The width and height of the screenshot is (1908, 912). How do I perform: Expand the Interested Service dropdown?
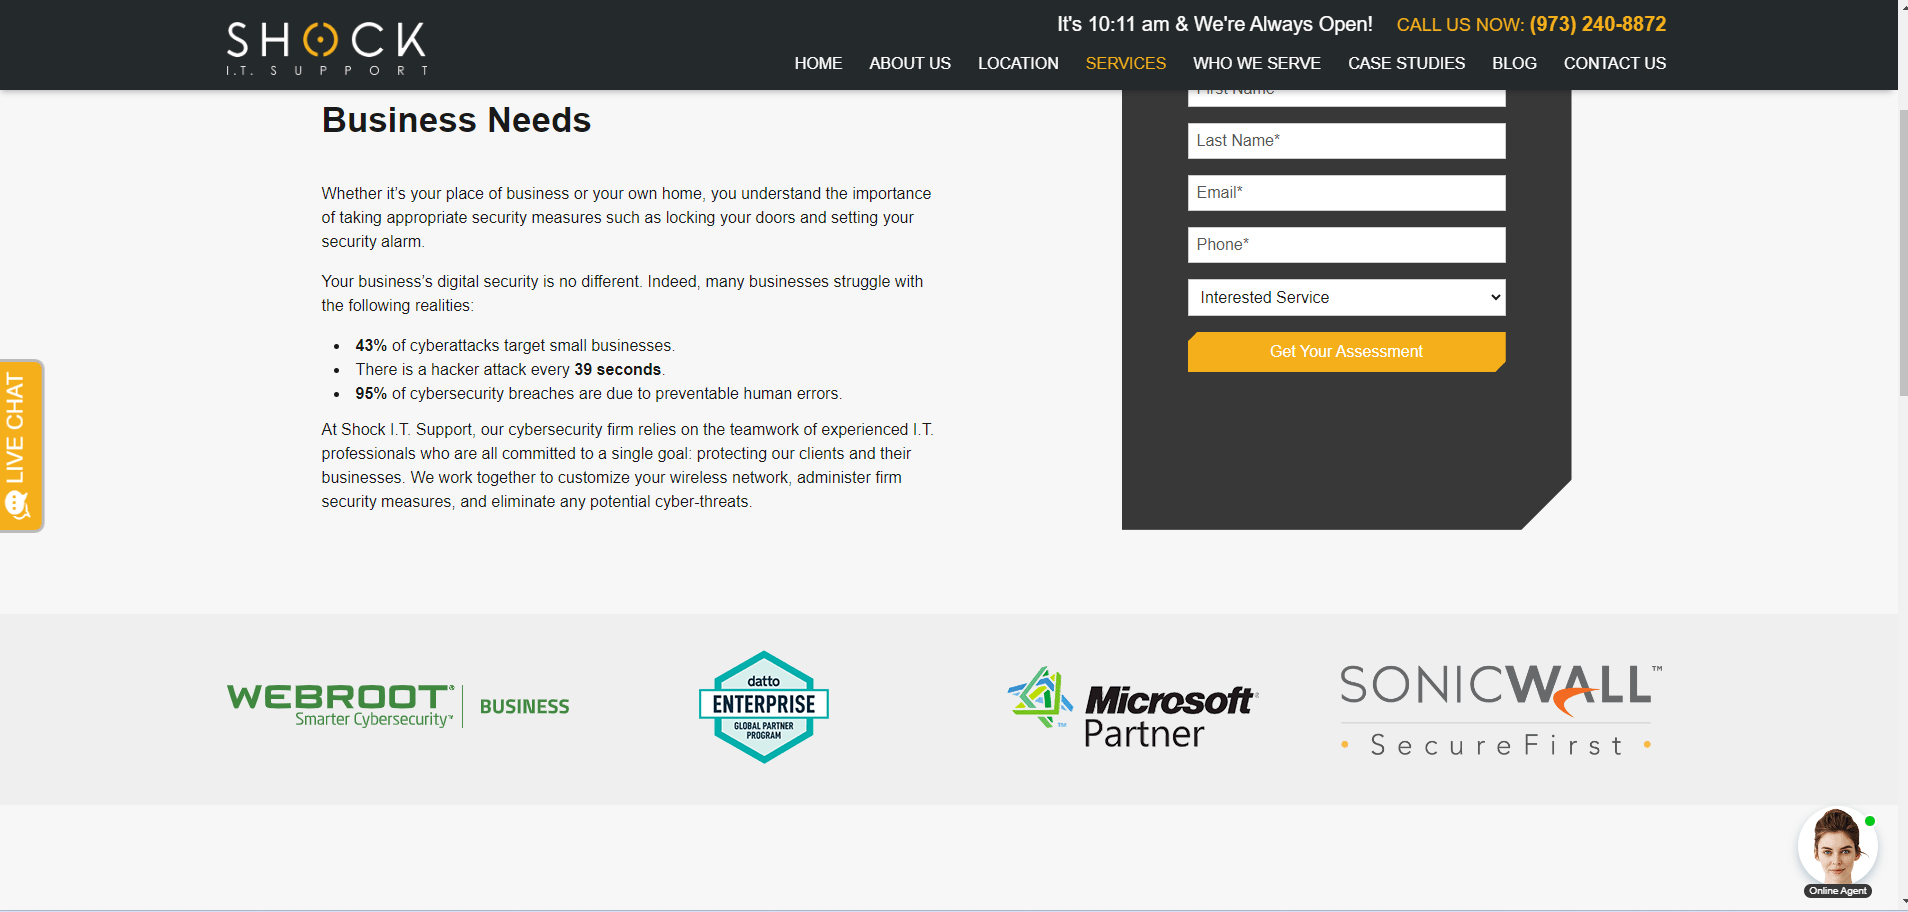click(1346, 297)
